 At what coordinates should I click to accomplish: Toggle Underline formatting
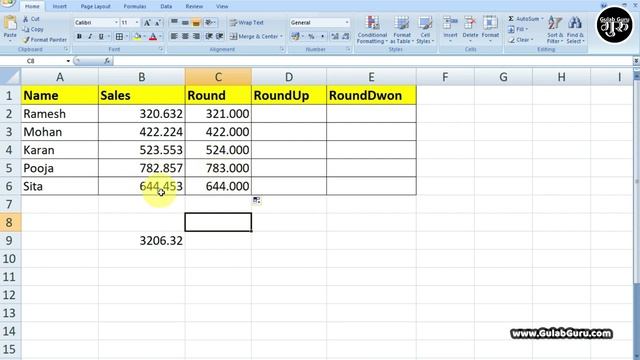click(101, 37)
